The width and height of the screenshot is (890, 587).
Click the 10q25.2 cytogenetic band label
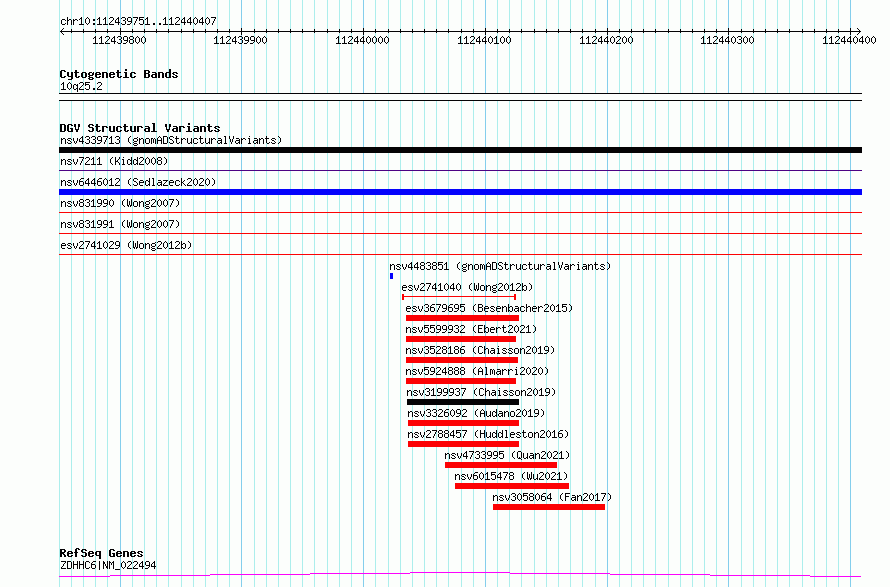pos(81,86)
